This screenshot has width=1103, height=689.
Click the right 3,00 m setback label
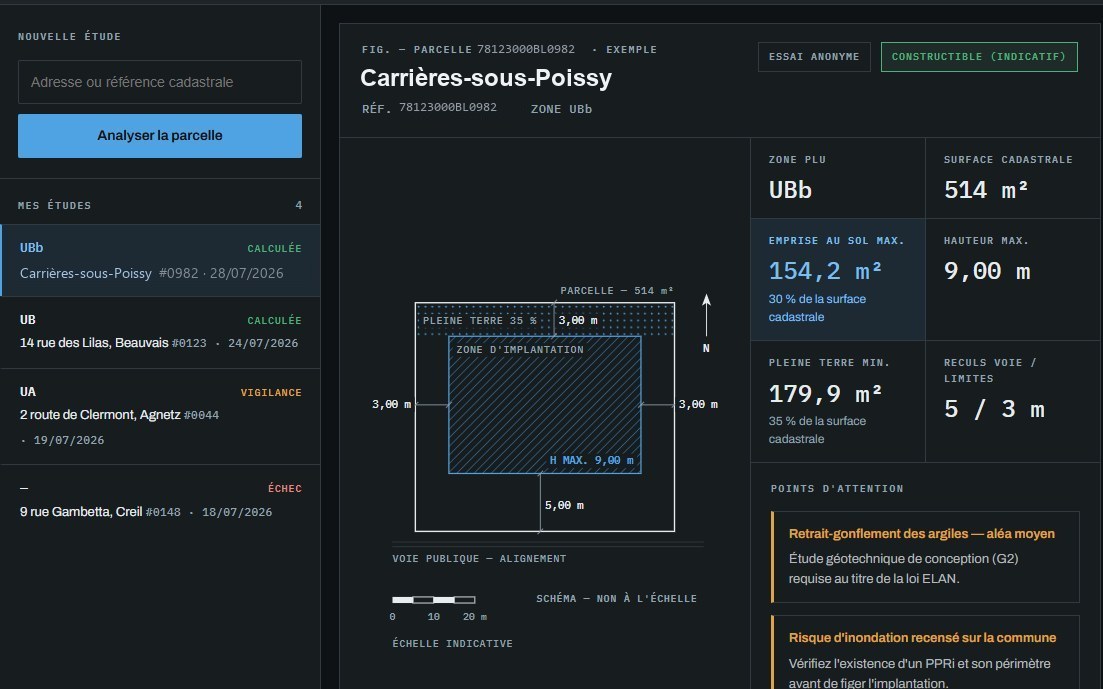click(x=698, y=405)
